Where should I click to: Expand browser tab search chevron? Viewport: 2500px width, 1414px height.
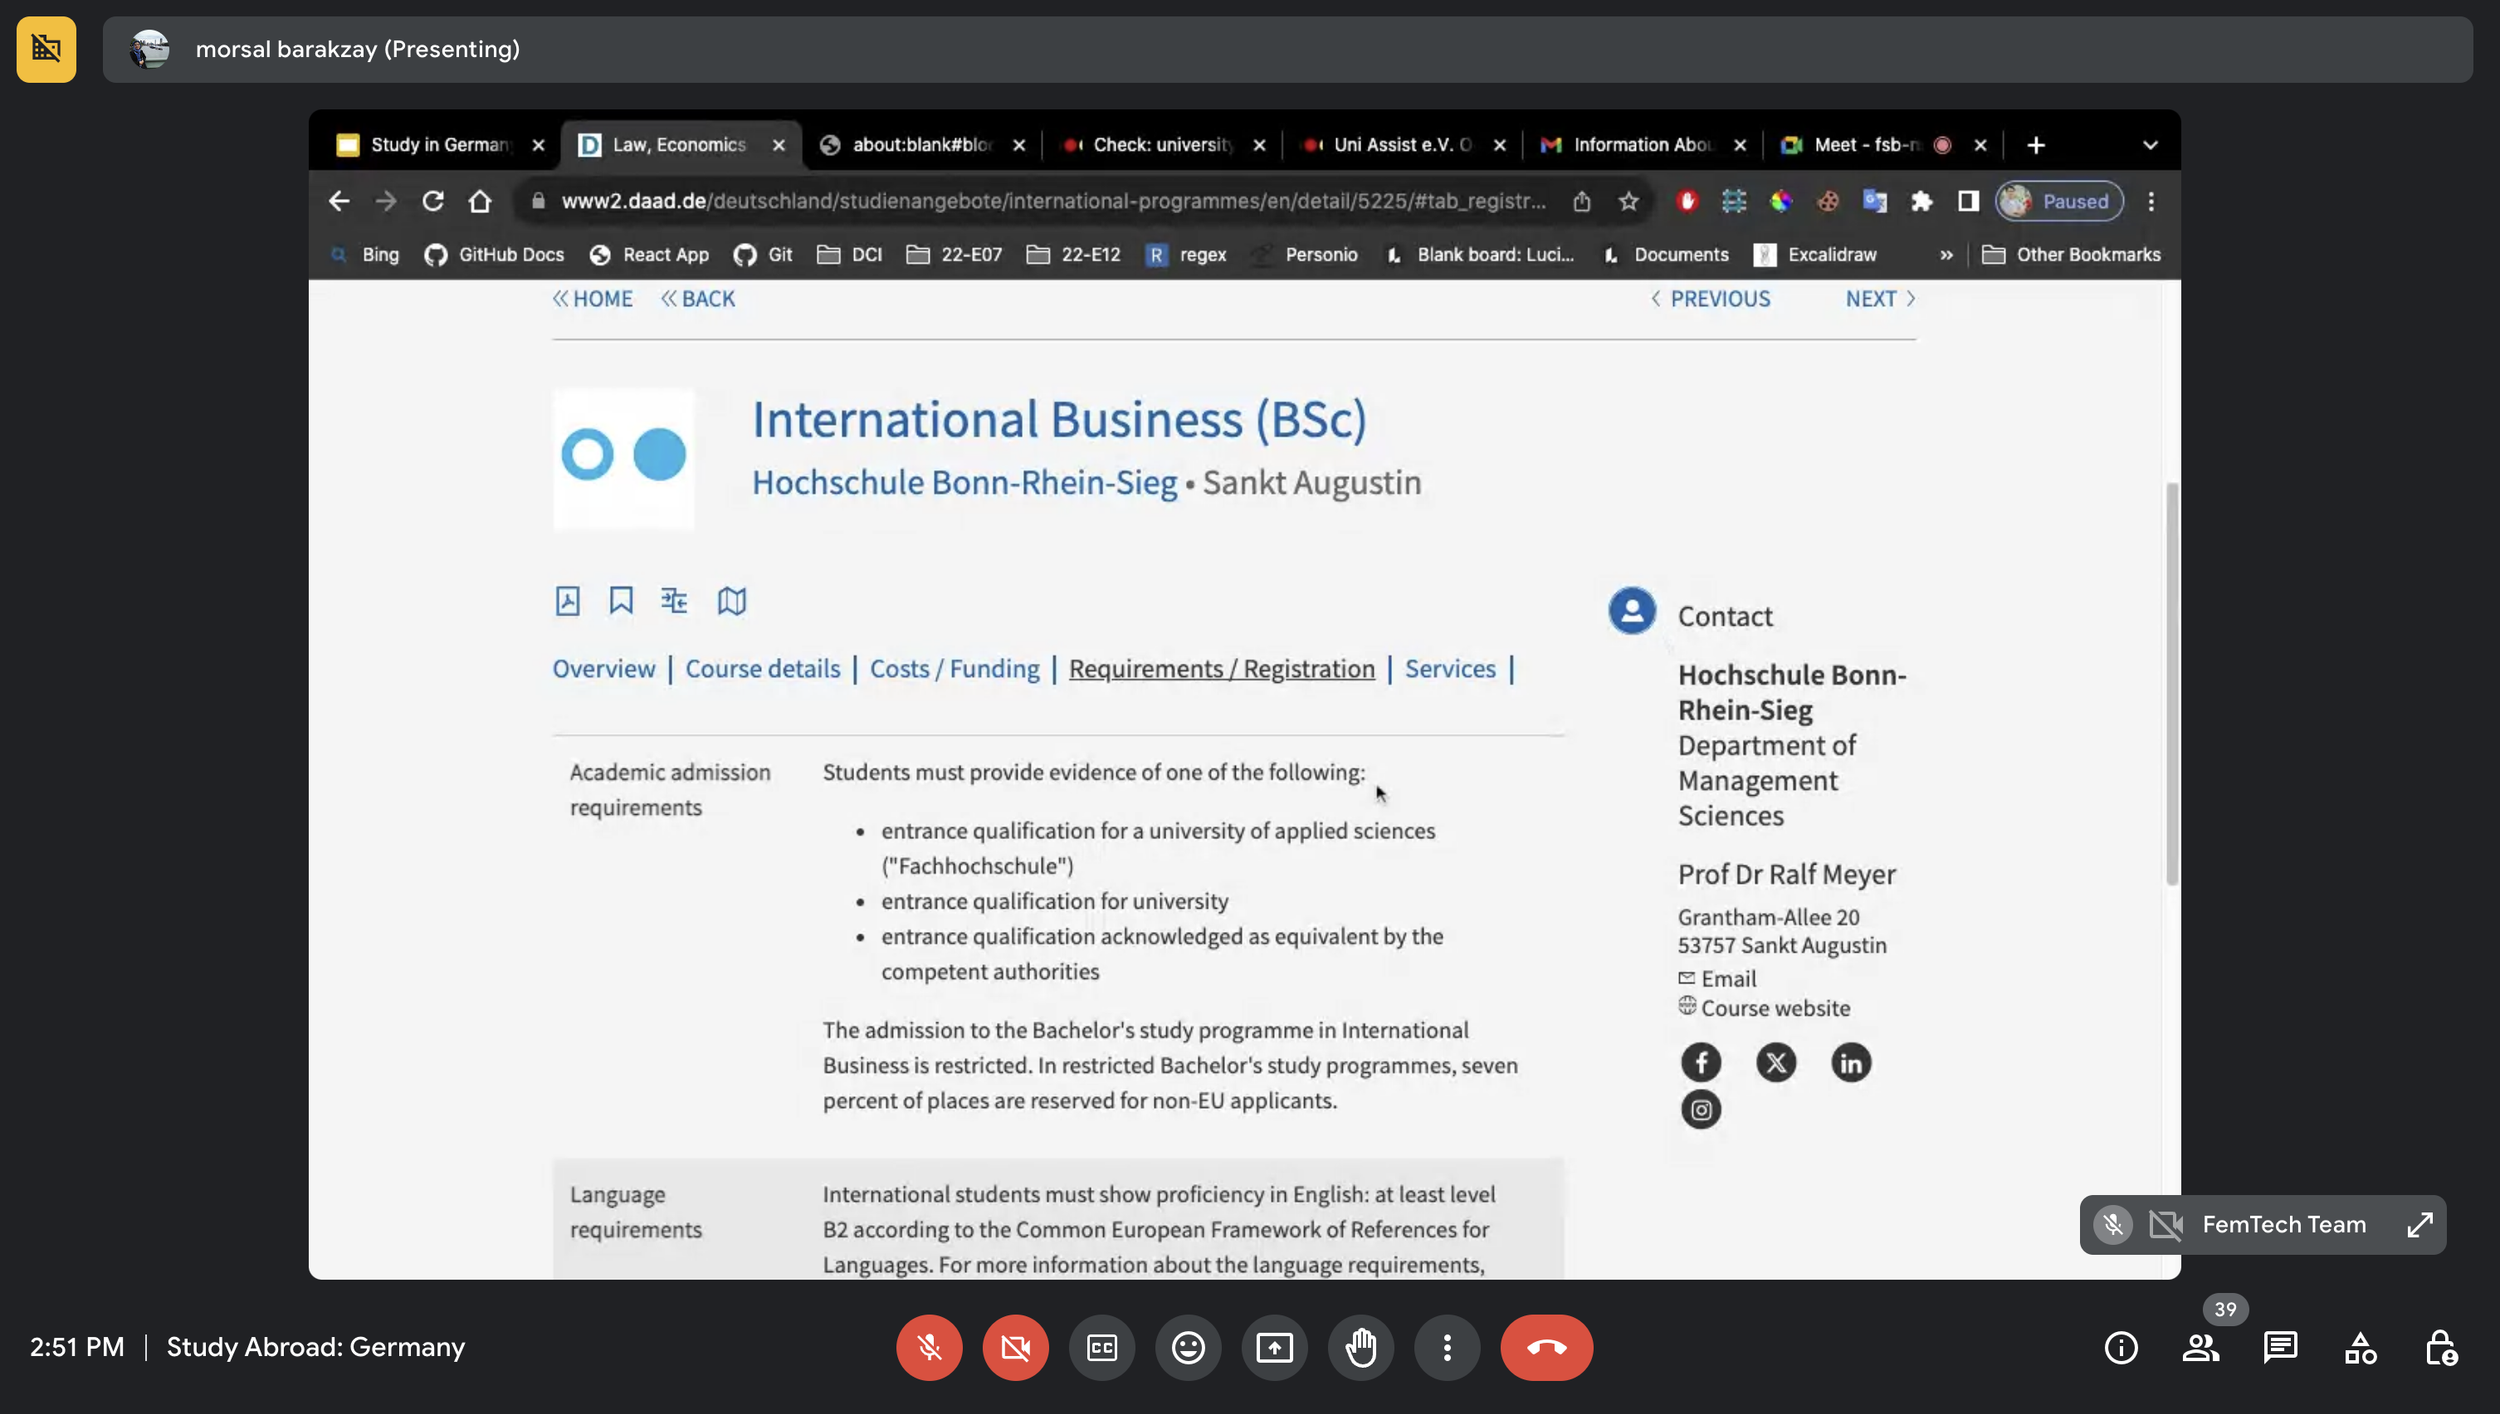[2149, 145]
